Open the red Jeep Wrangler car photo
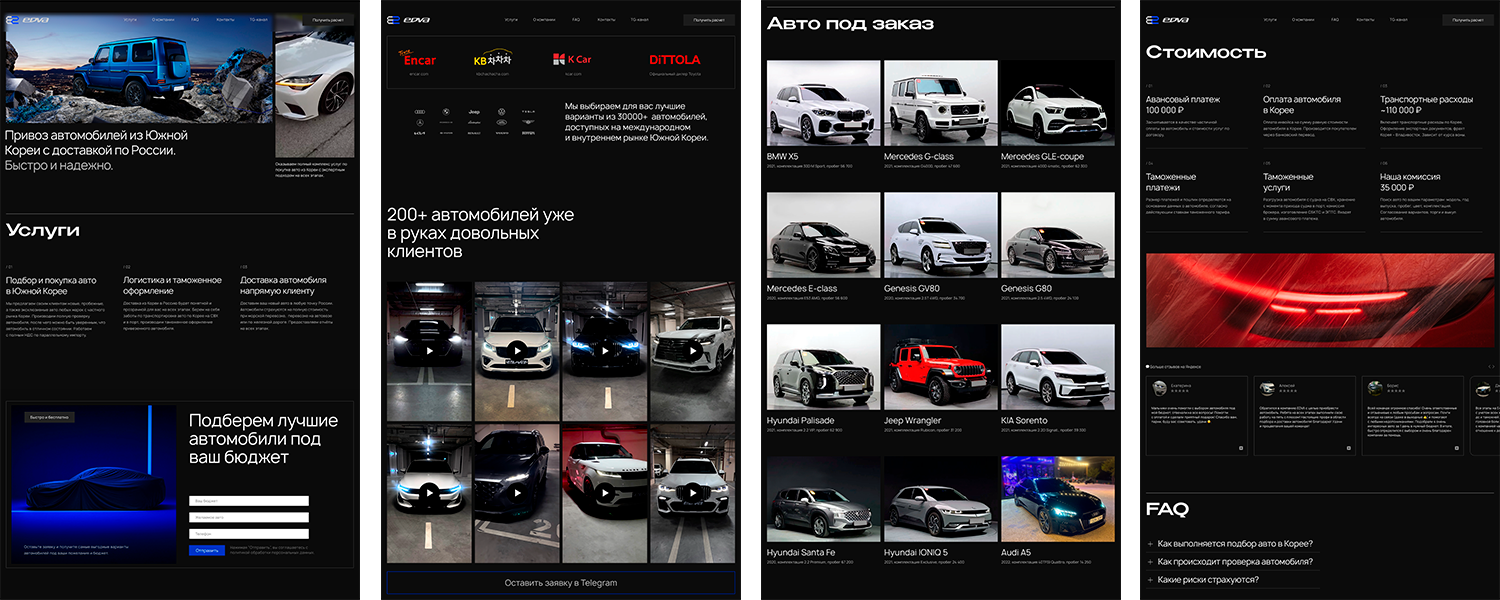The height and width of the screenshot is (600, 1500). [x=940, y=367]
